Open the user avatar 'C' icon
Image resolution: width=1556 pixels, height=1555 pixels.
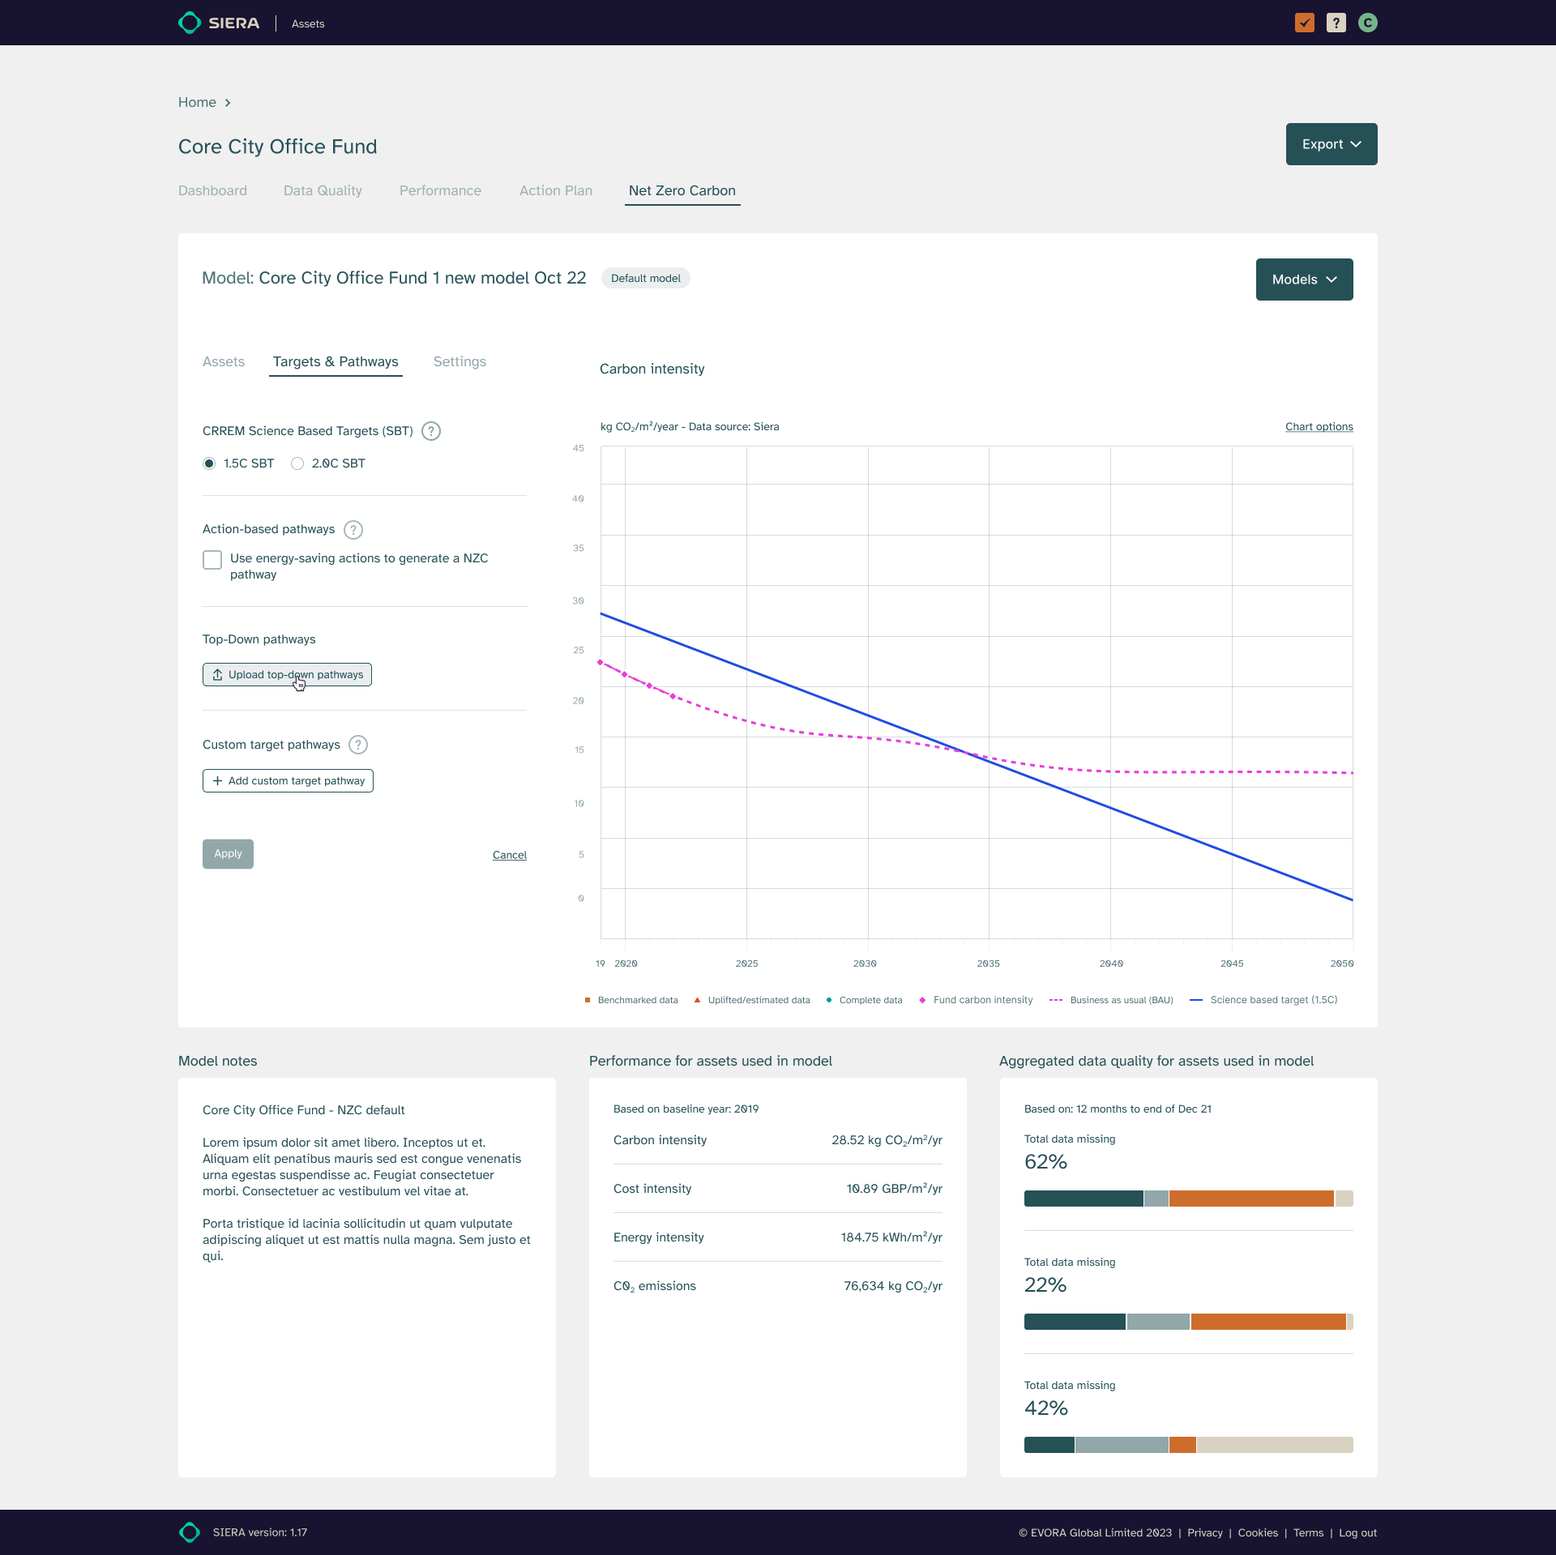[x=1368, y=23]
